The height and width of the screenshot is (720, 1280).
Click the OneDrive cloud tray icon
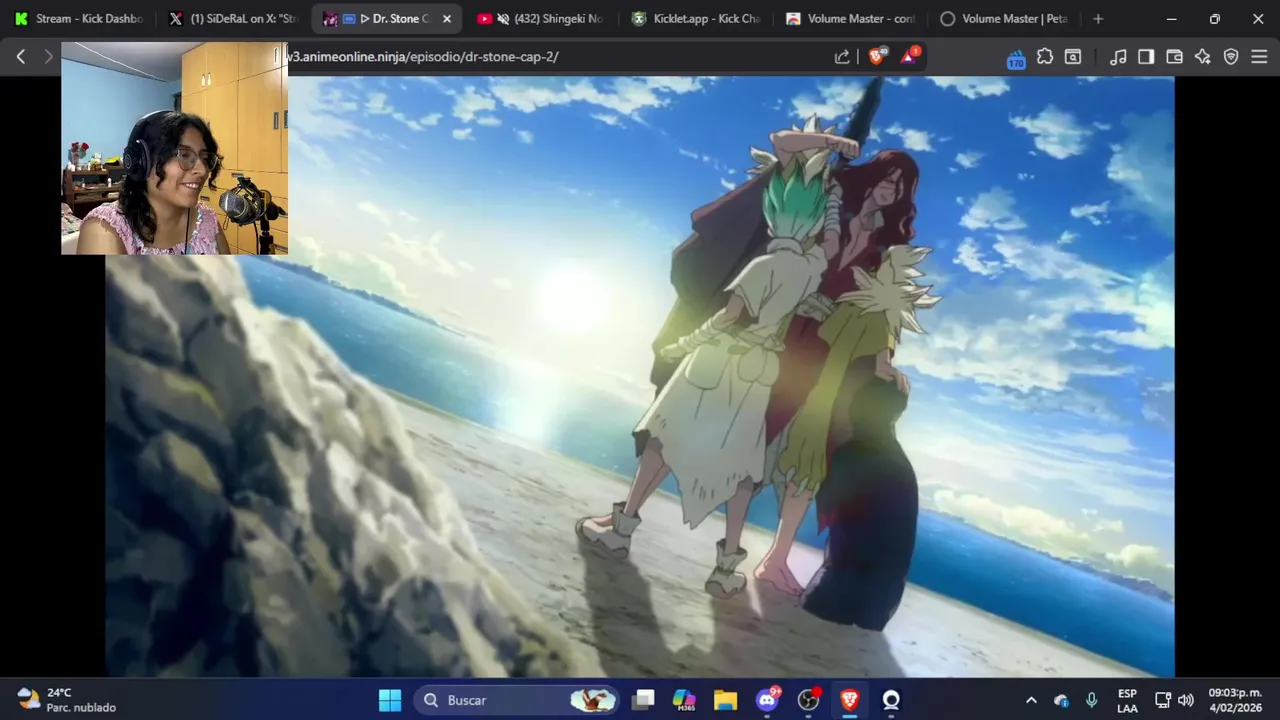(1062, 700)
